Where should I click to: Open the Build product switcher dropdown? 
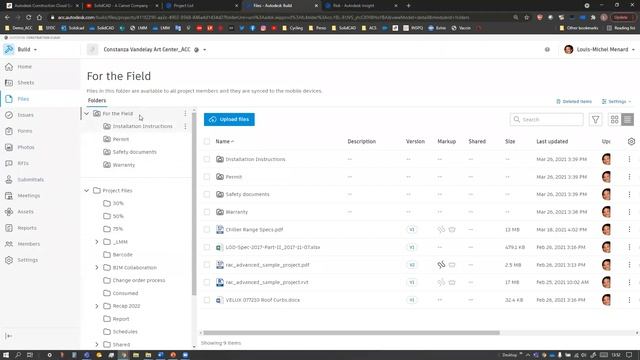click(x=21, y=49)
